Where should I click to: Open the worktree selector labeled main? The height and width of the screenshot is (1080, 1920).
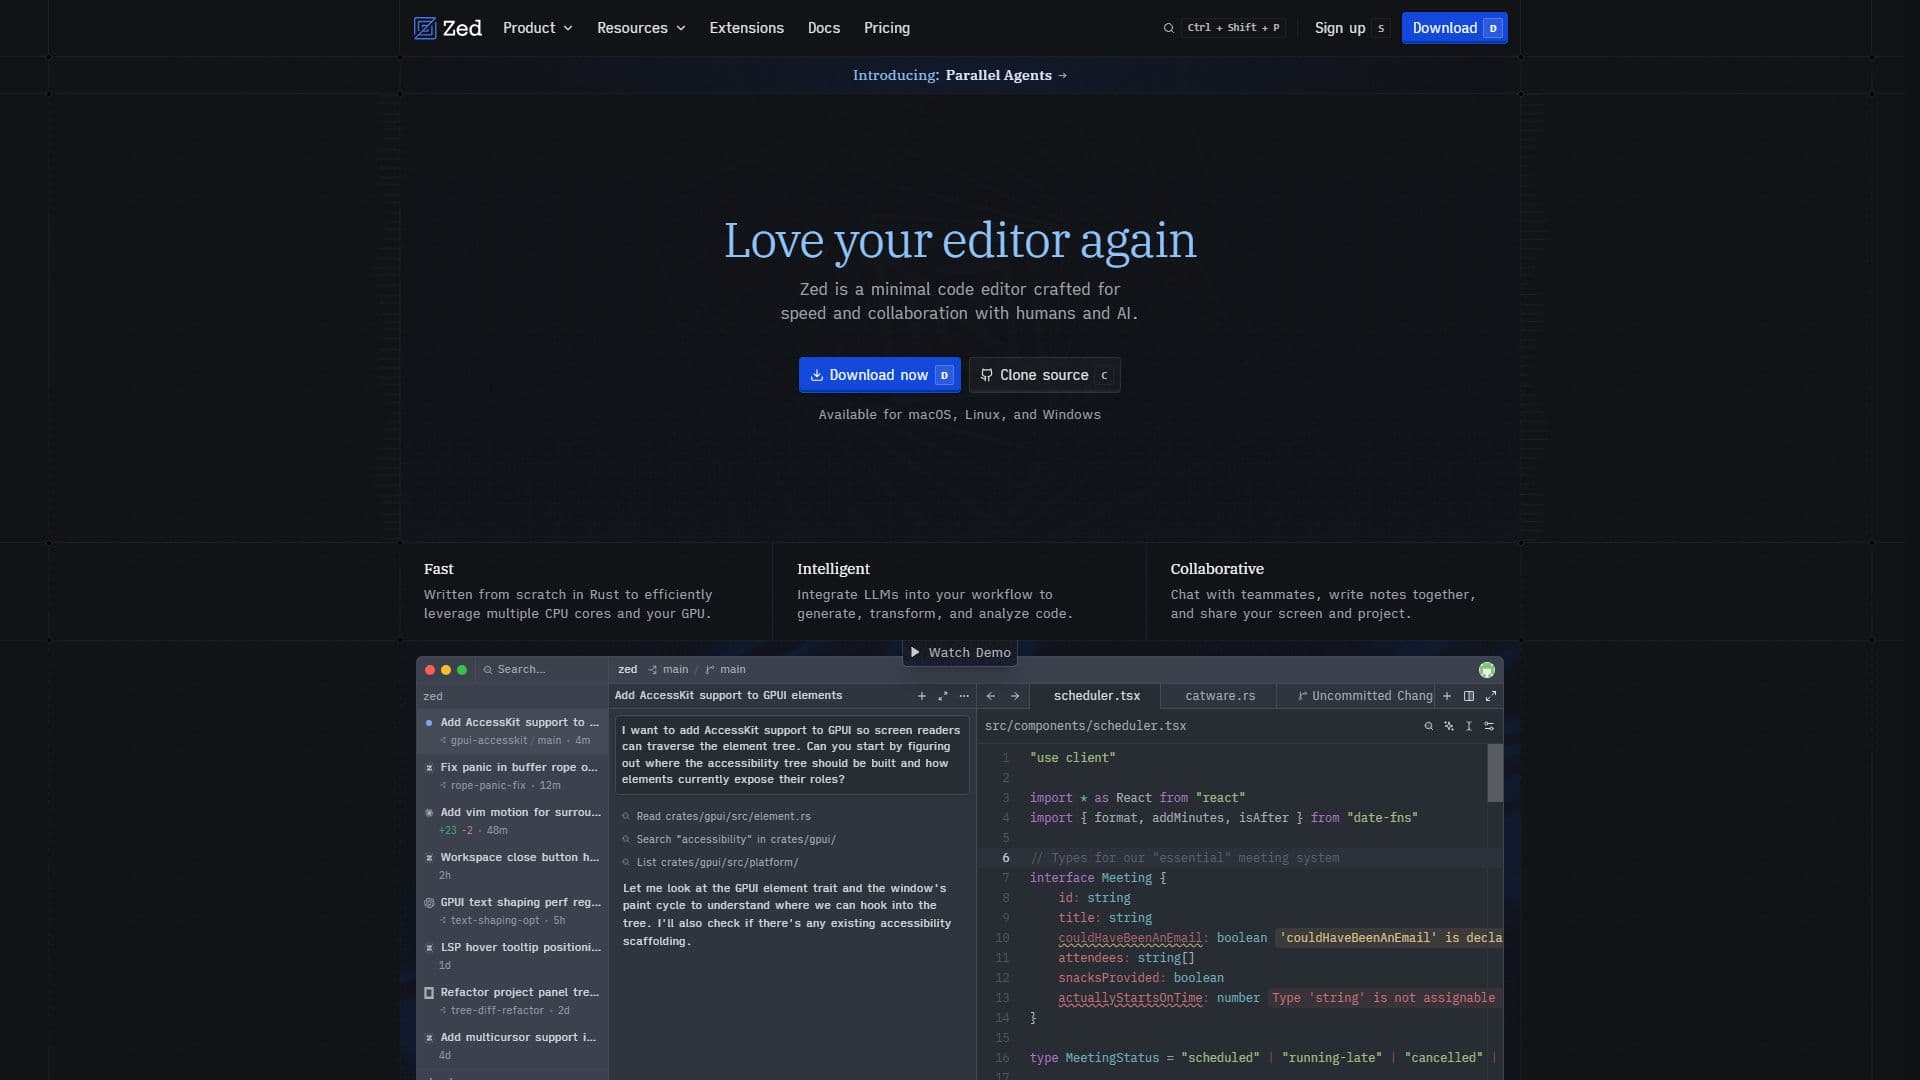668,670
